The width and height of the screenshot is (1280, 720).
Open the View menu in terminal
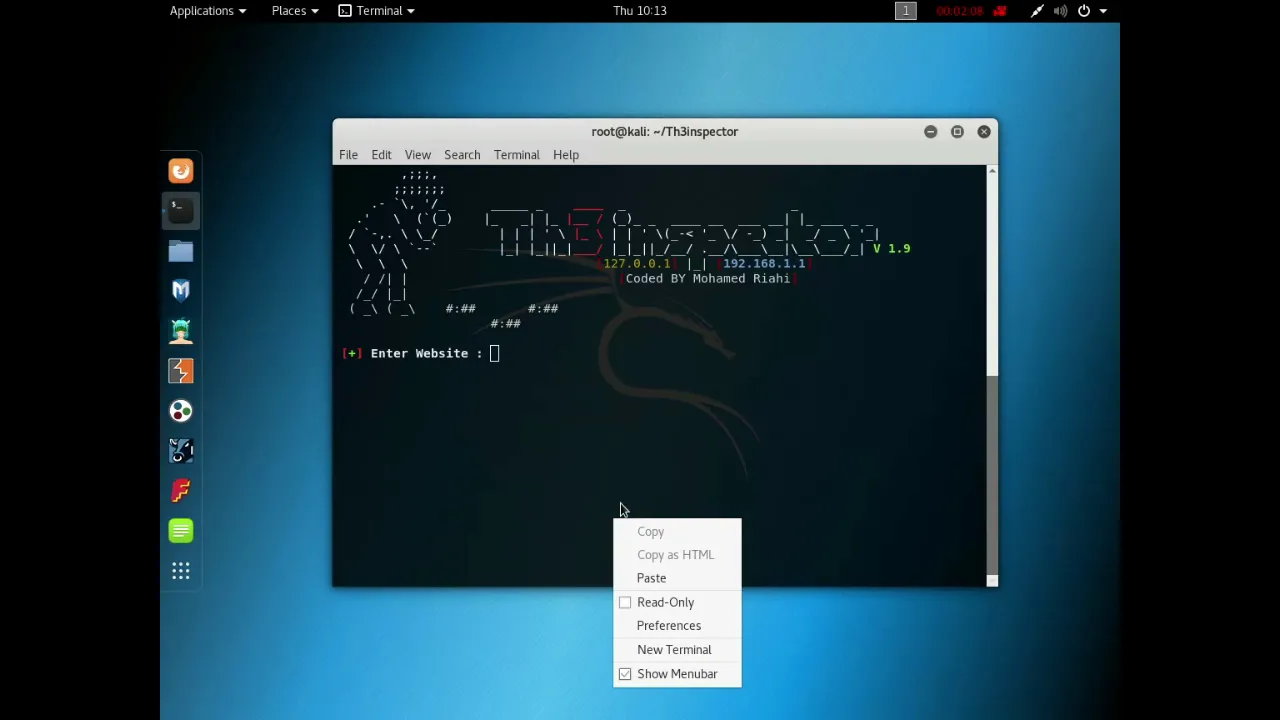pyautogui.click(x=418, y=155)
